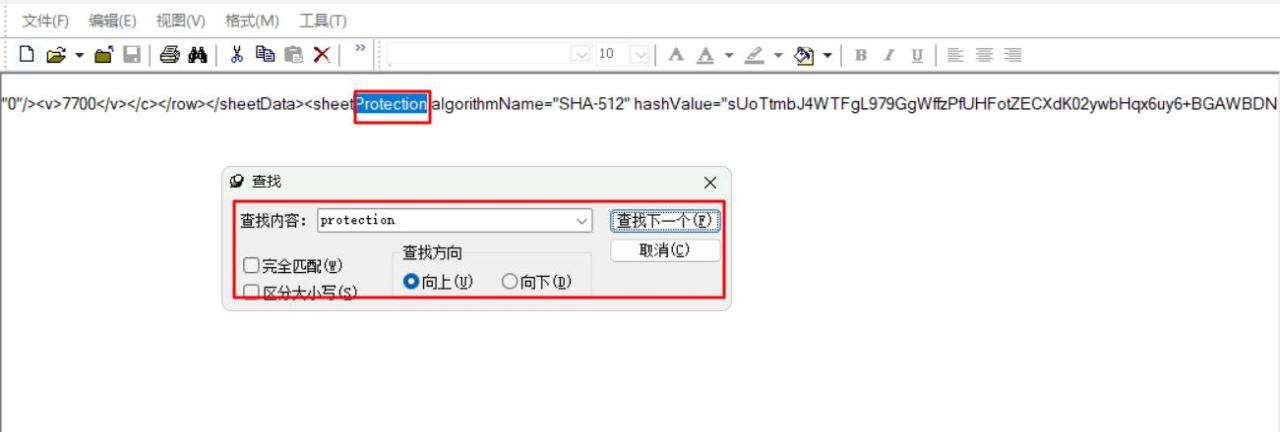Apply highlight with marker pen icon
The image size is (1280, 432).
pos(755,55)
